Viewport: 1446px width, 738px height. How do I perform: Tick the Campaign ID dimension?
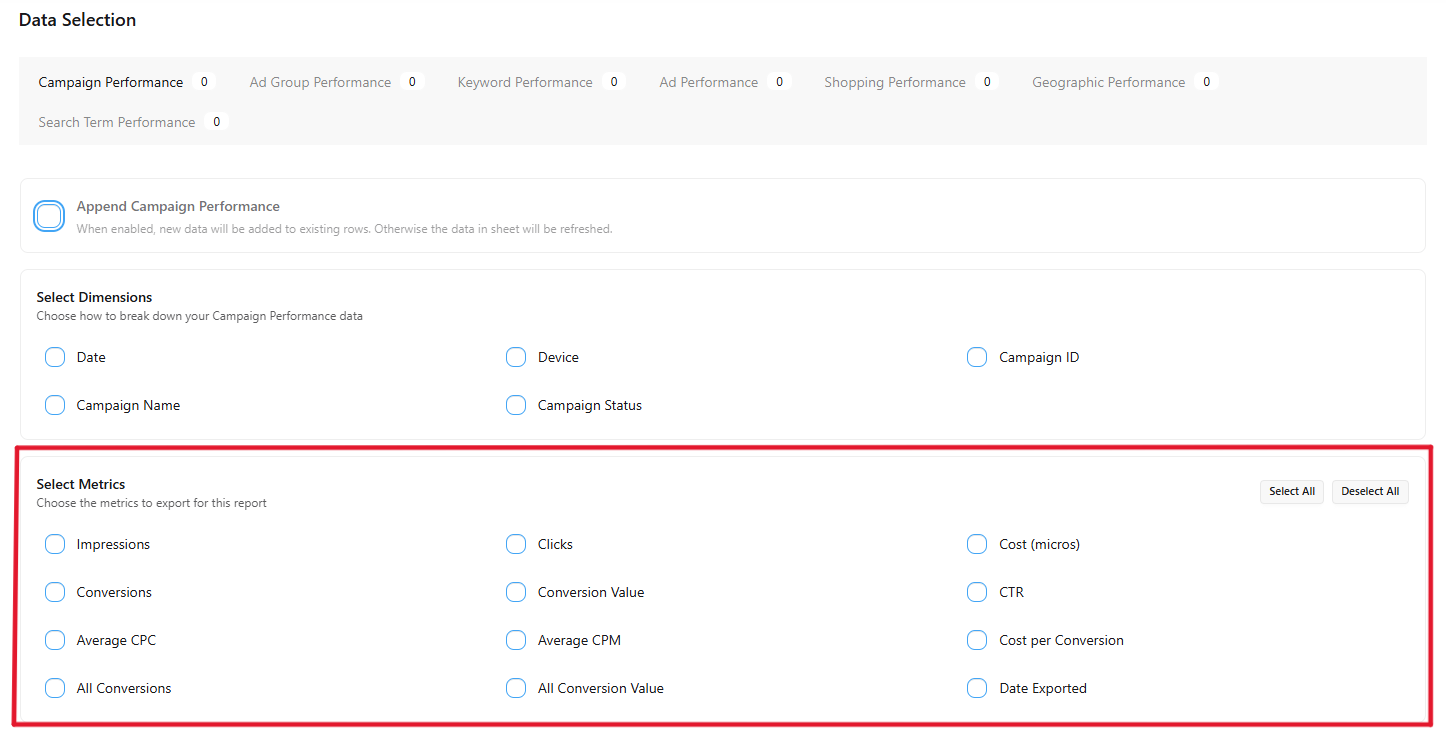pos(977,357)
